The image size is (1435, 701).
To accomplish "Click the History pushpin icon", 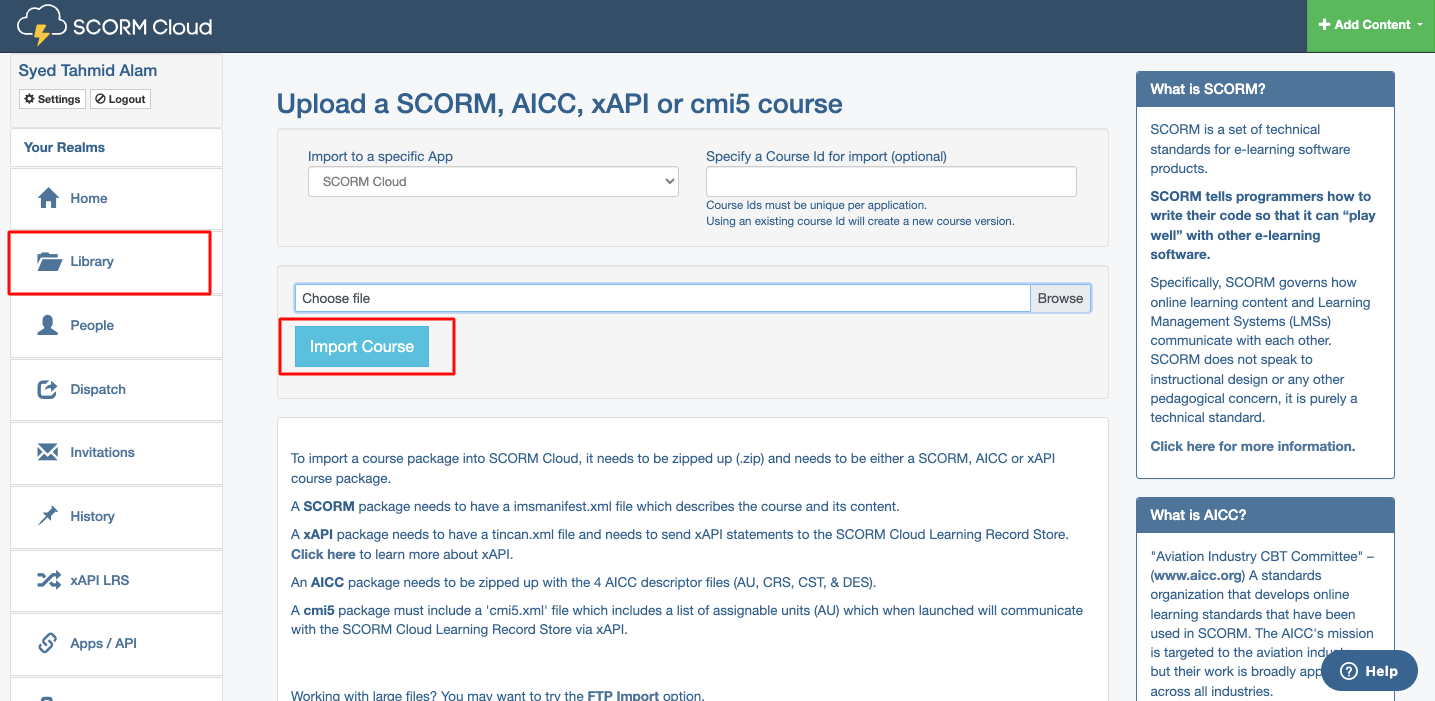I will tap(48, 516).
